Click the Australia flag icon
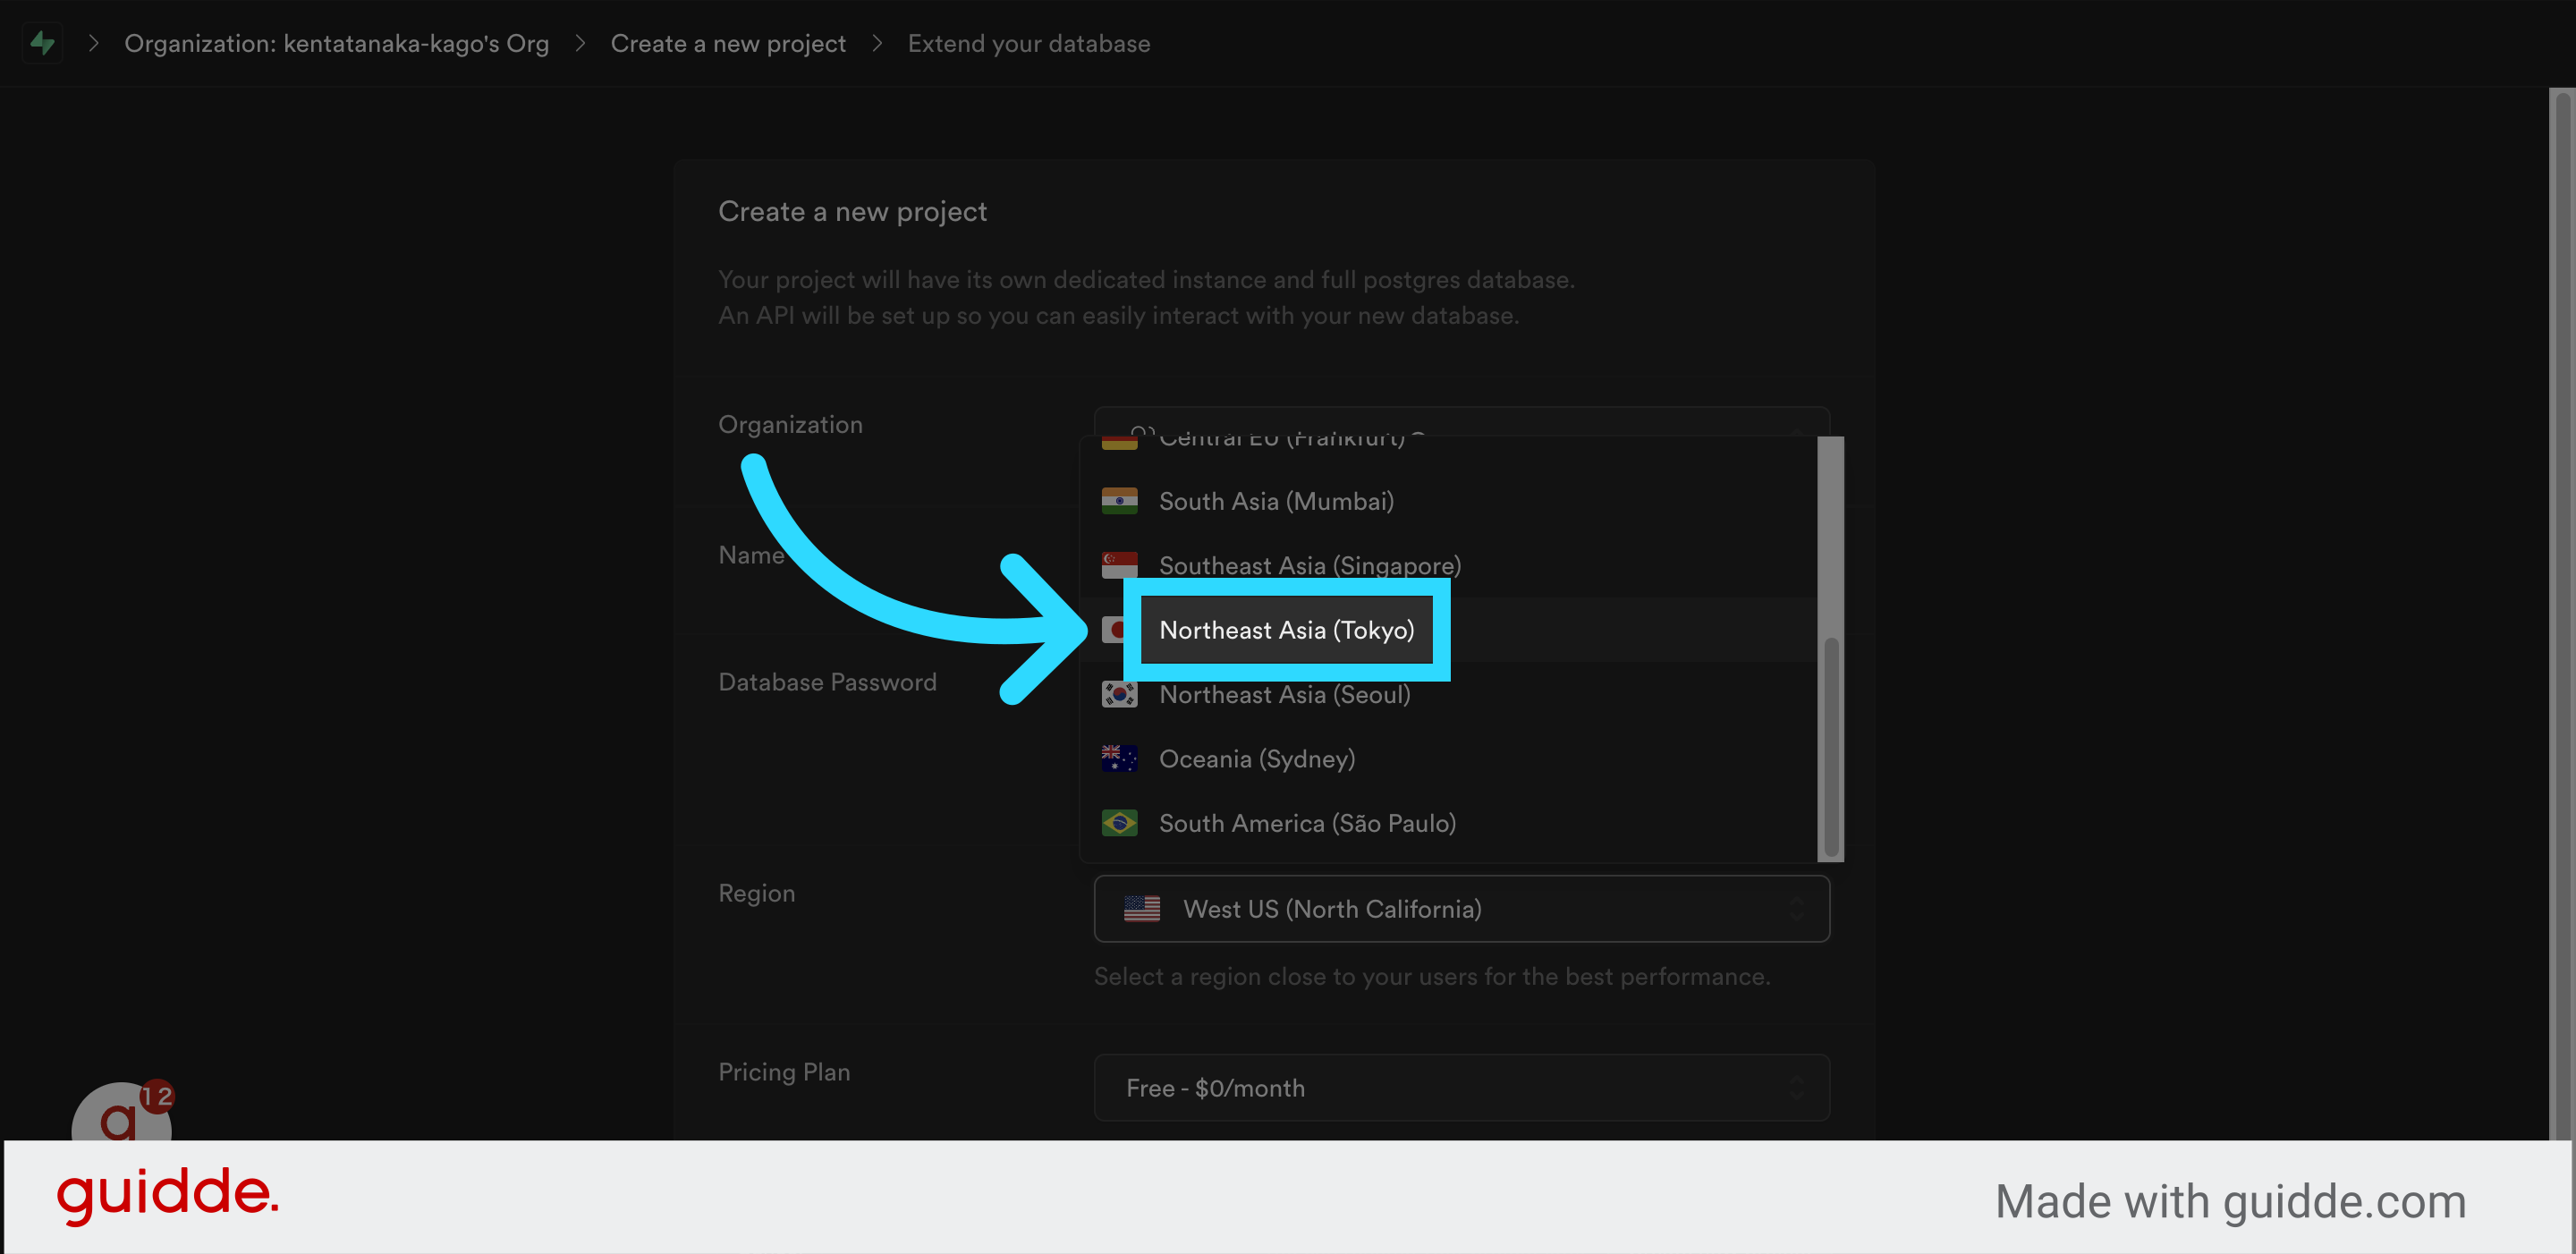This screenshot has height=1254, width=2576. click(1119, 759)
